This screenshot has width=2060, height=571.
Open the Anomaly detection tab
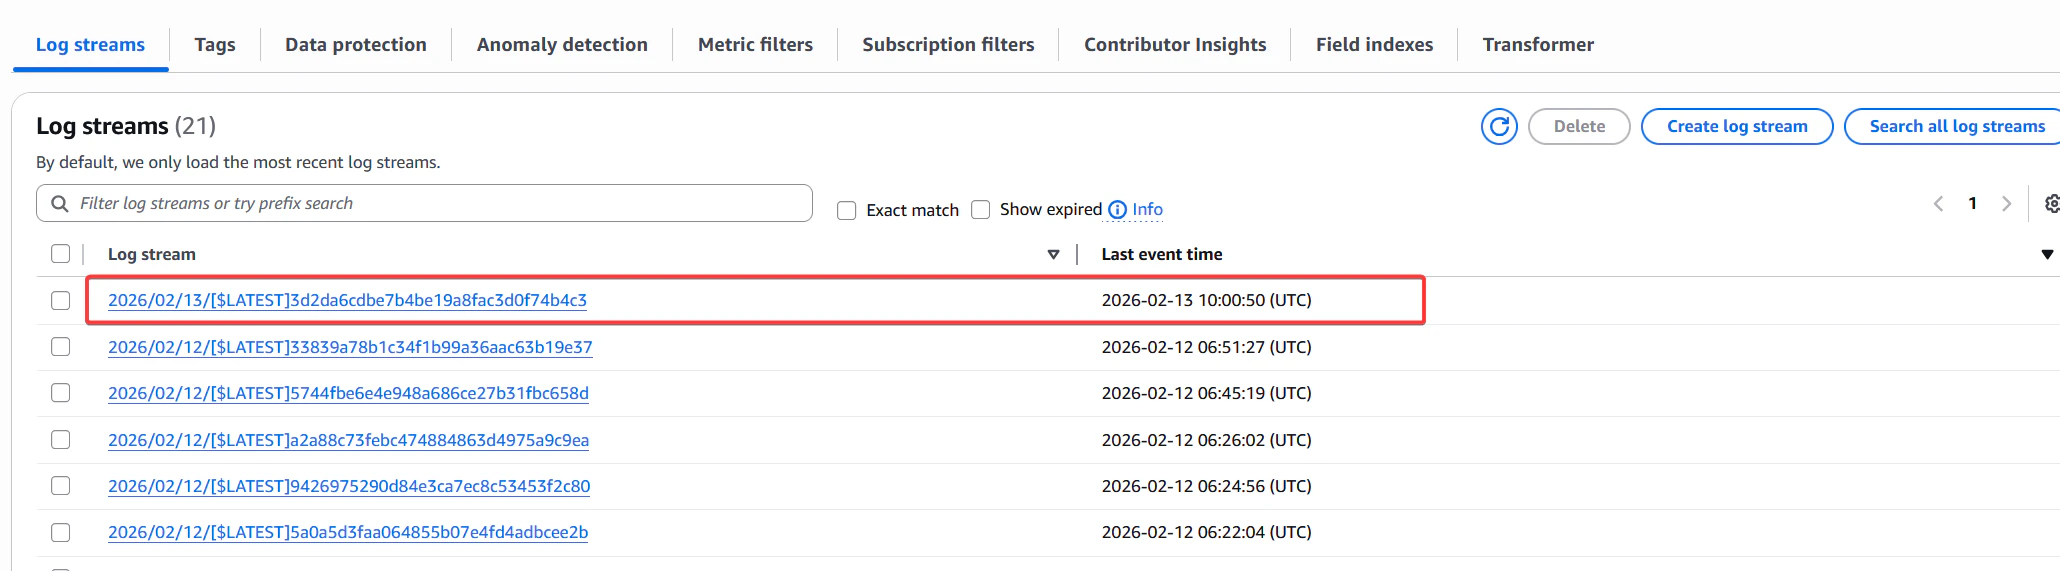(562, 45)
